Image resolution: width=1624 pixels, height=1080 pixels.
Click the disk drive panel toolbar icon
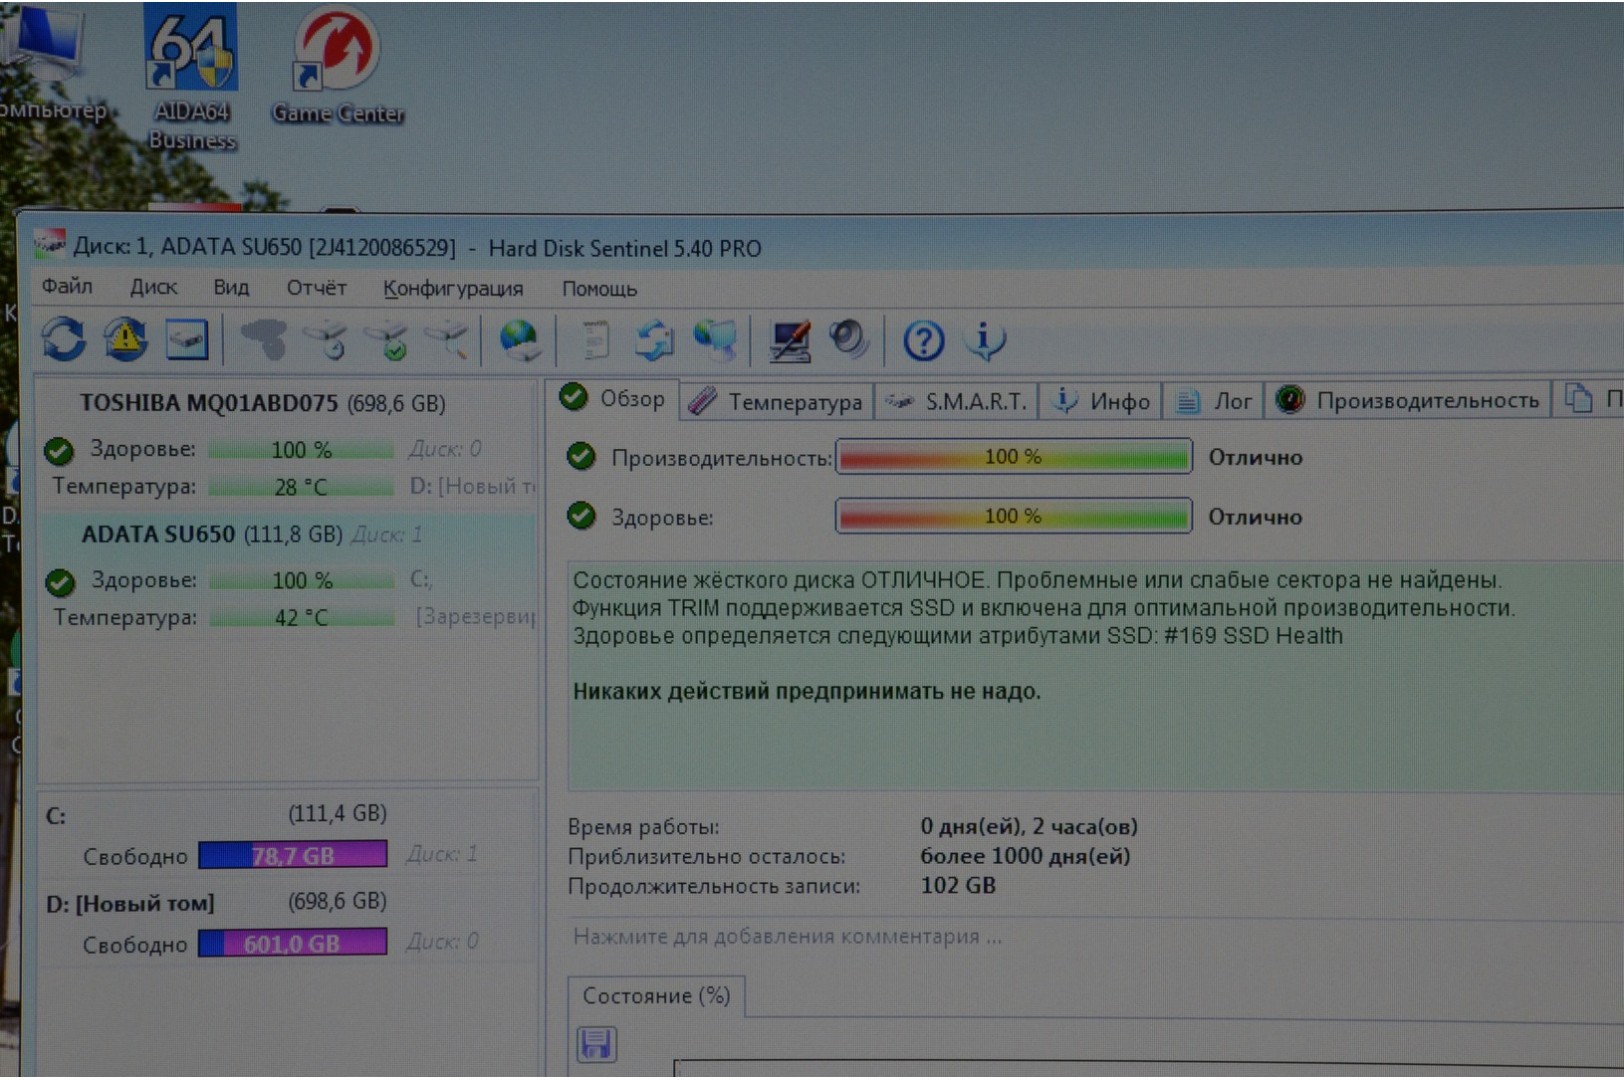tap(186, 340)
